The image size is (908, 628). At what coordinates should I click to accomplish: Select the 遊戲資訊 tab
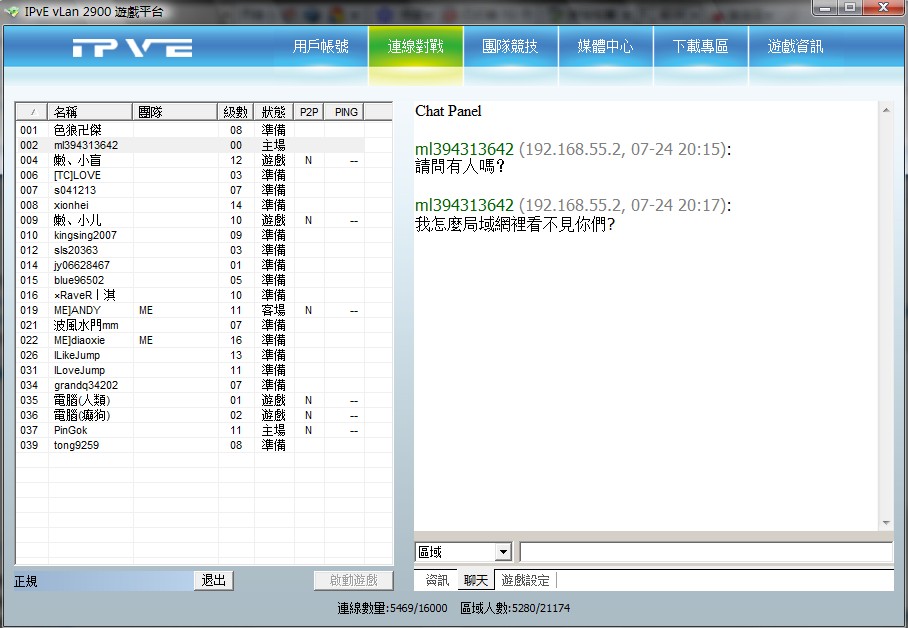[795, 47]
